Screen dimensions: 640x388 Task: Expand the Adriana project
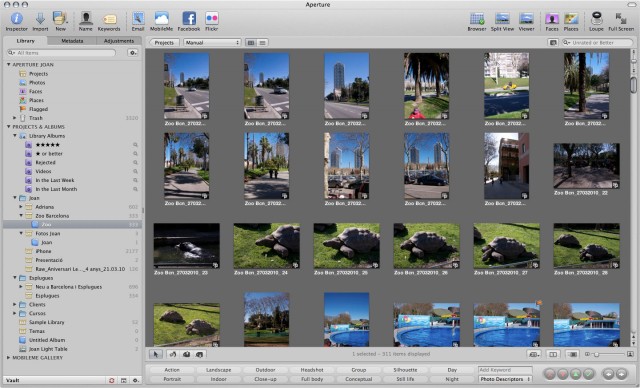click(21, 207)
